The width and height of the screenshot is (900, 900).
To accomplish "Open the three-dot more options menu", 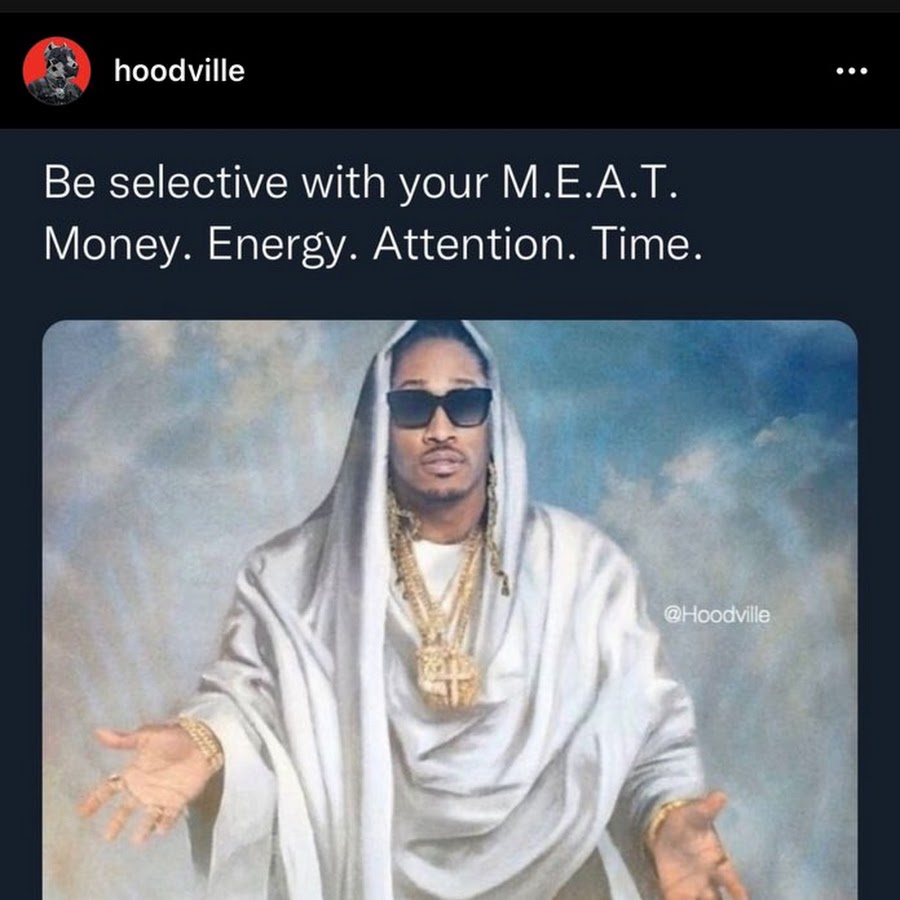I will [852, 71].
